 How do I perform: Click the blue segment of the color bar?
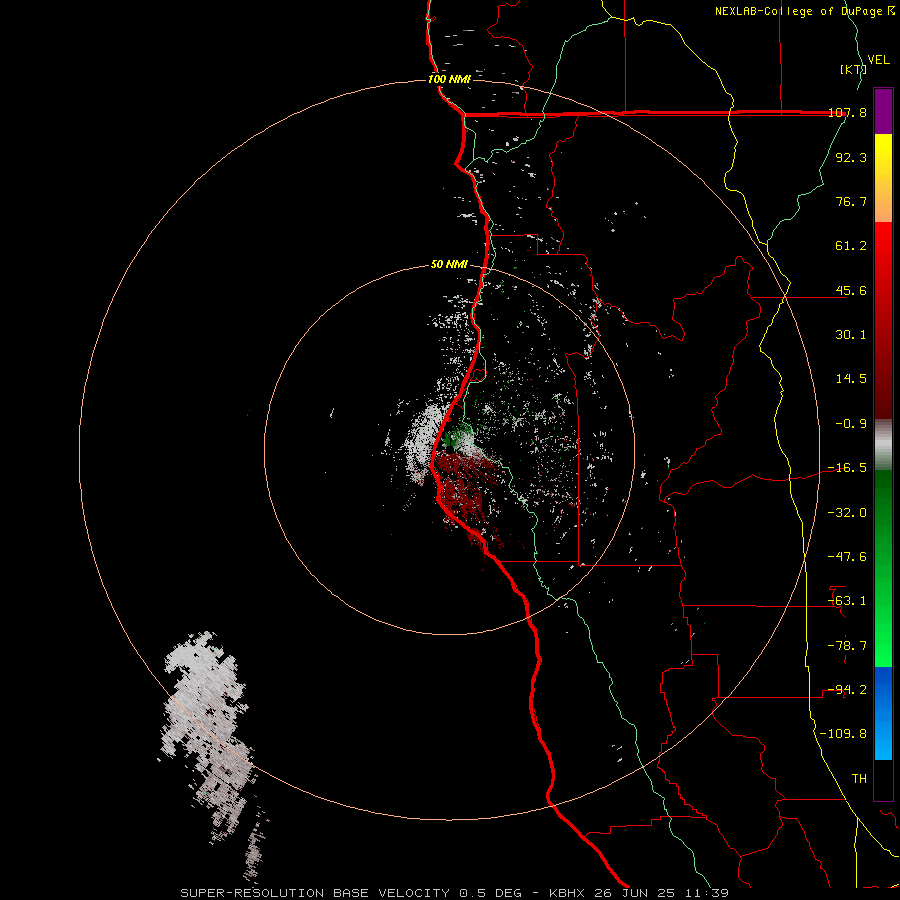(883, 713)
